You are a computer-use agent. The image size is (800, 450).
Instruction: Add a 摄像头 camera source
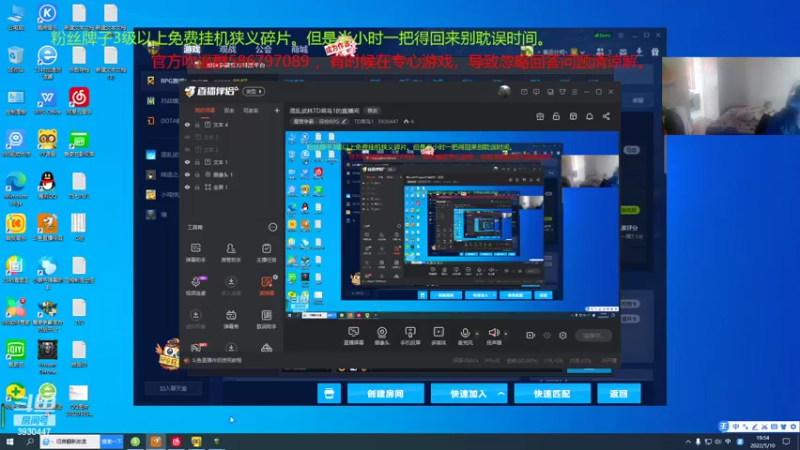click(382, 336)
